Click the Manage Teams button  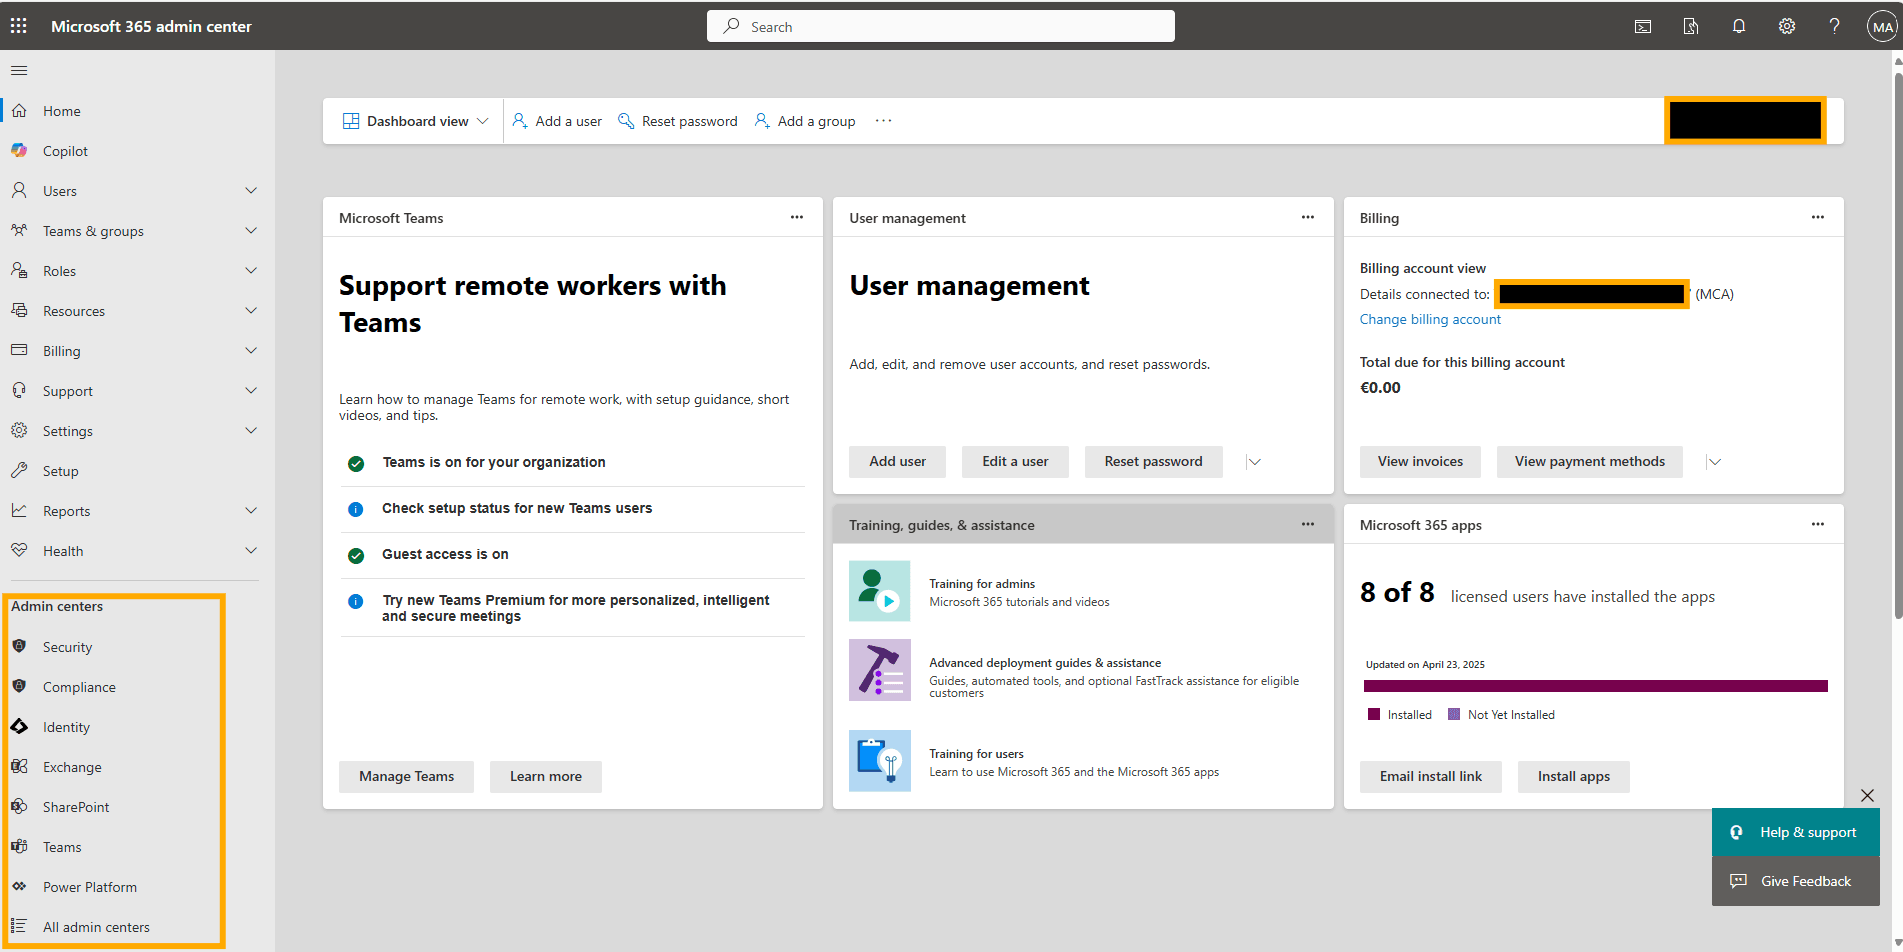(406, 776)
